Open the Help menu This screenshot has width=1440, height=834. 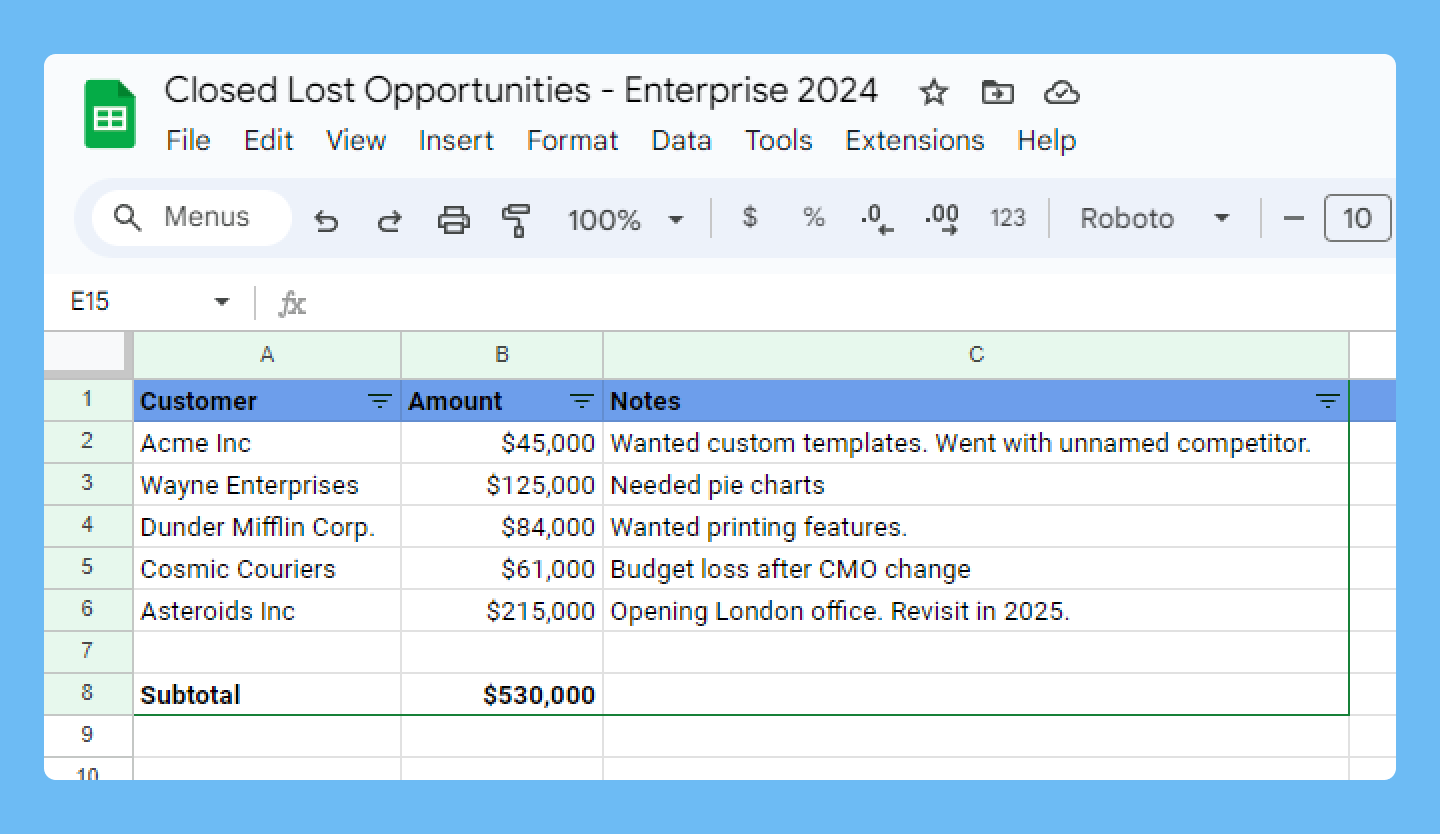pyautogui.click(x=1047, y=141)
